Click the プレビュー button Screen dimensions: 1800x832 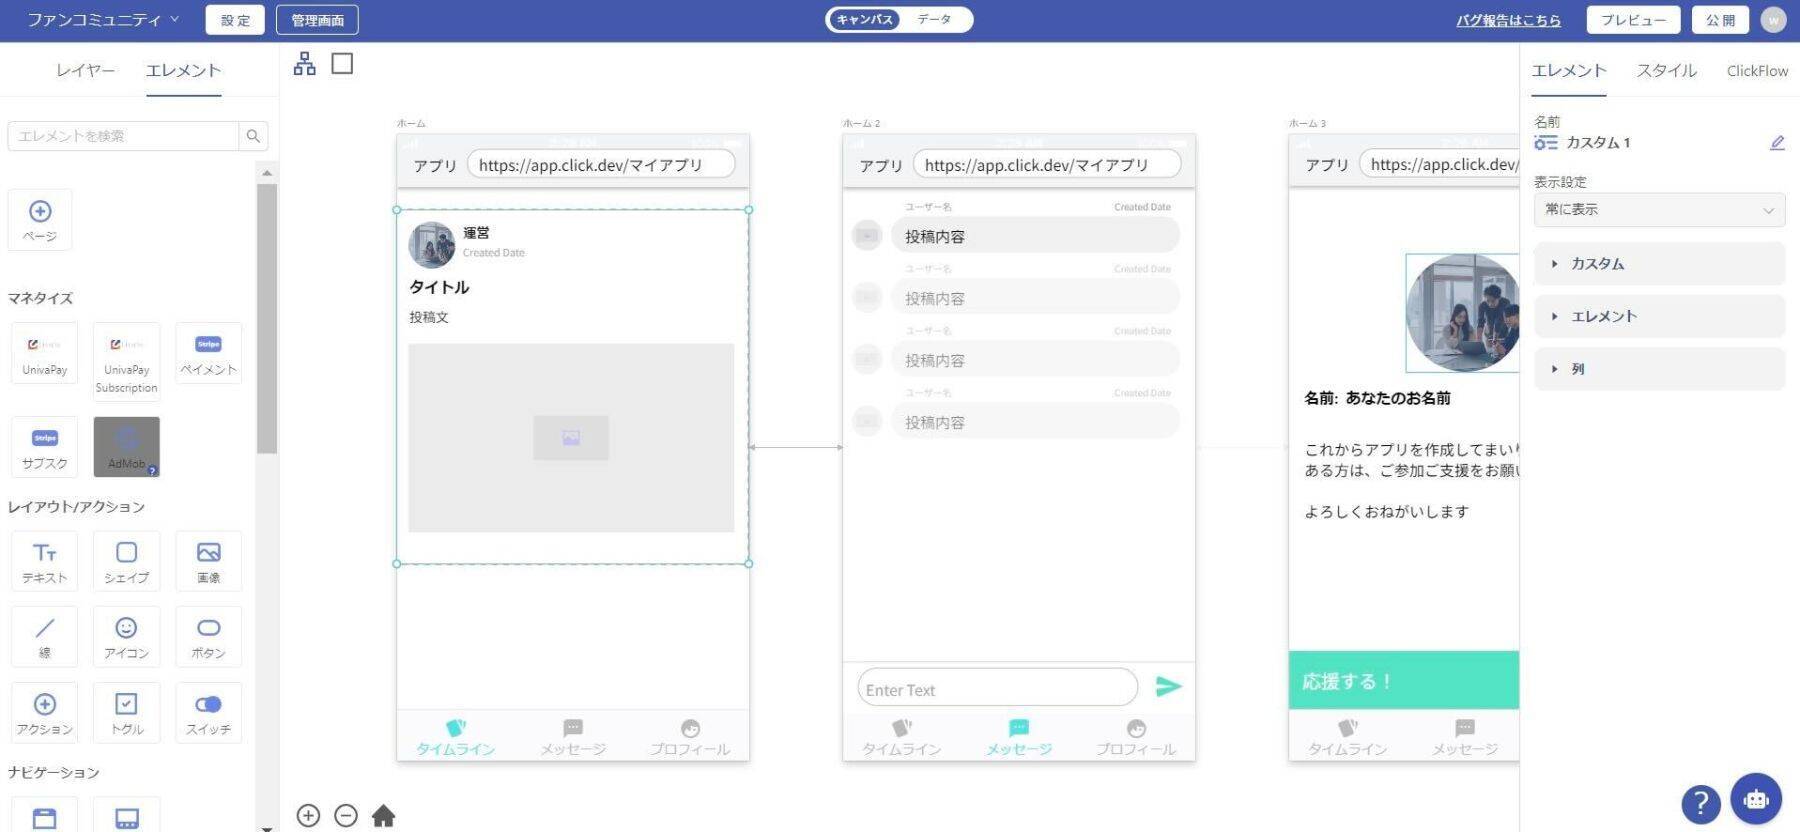[1632, 20]
